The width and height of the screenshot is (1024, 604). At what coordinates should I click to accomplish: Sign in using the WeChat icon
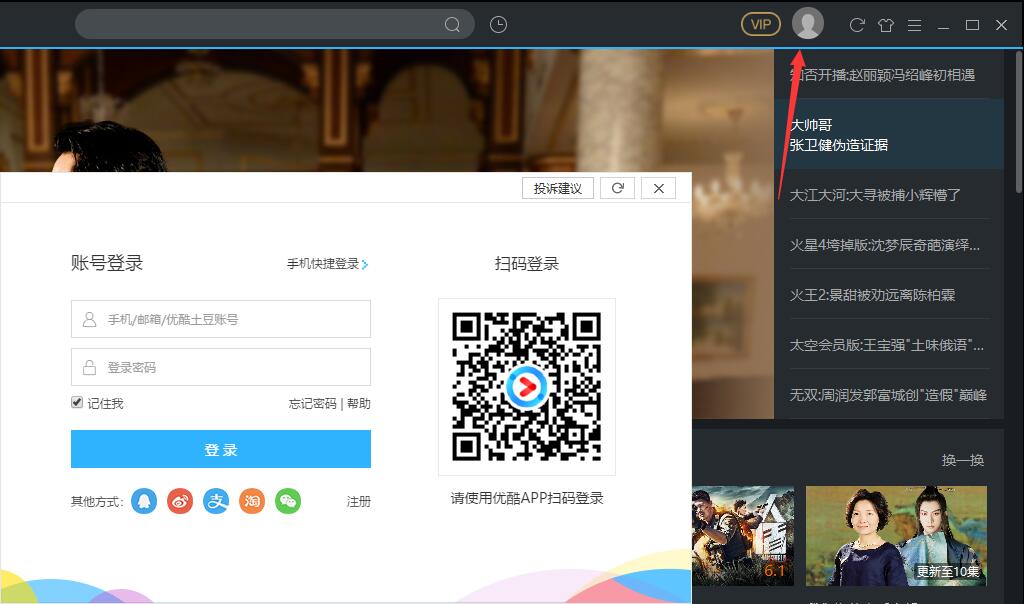coord(288,501)
